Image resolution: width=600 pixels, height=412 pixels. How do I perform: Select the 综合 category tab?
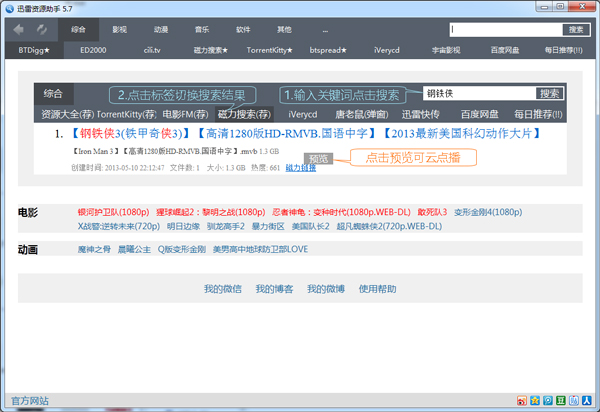[x=78, y=29]
